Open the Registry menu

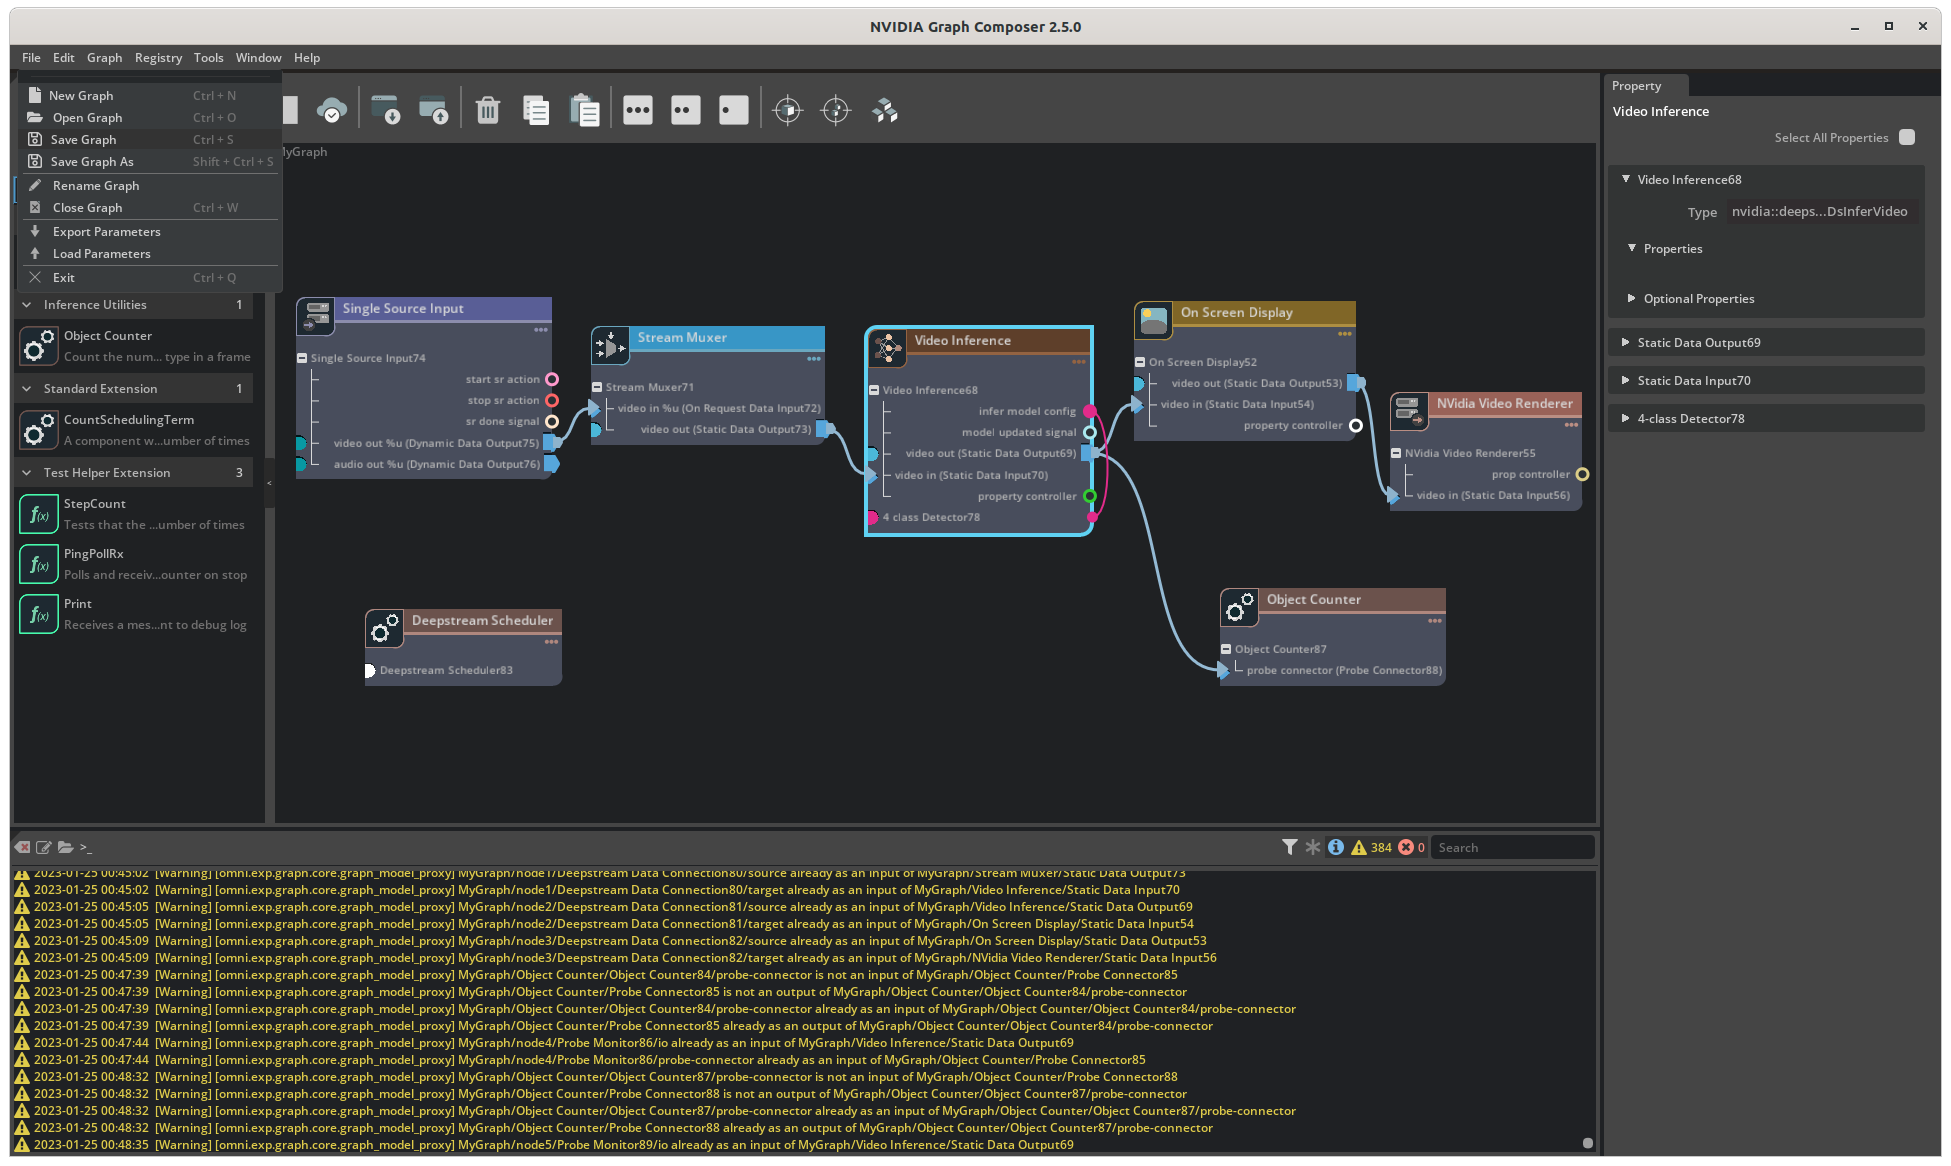(x=158, y=57)
